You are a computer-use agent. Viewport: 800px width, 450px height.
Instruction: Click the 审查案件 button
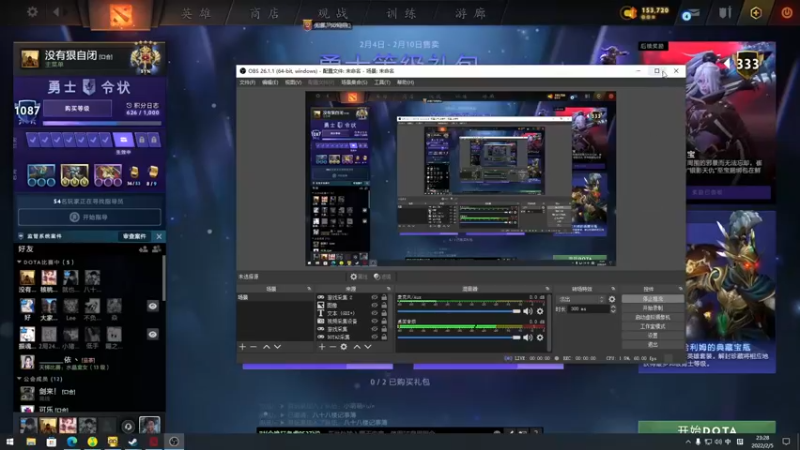point(134,236)
